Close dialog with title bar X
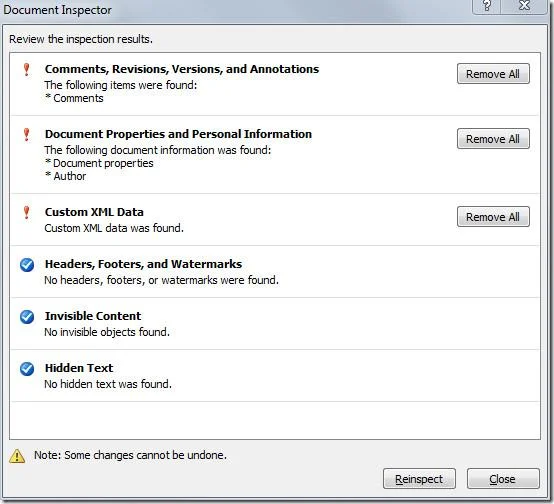554x504 pixels. (x=524, y=6)
